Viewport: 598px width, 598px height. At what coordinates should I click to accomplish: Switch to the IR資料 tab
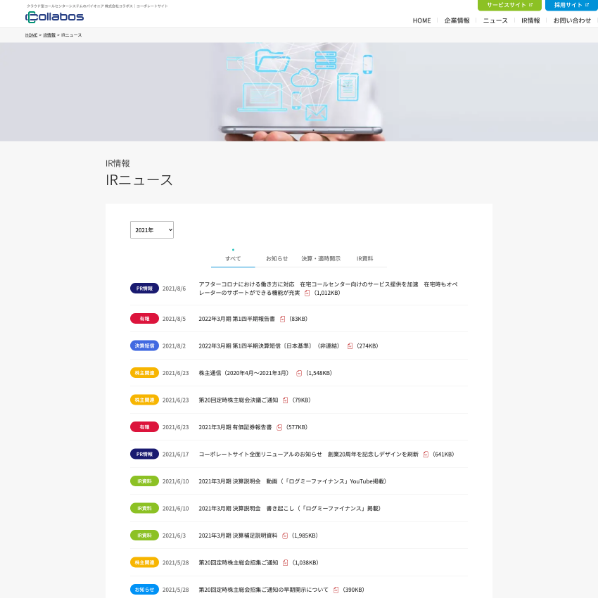coord(365,259)
